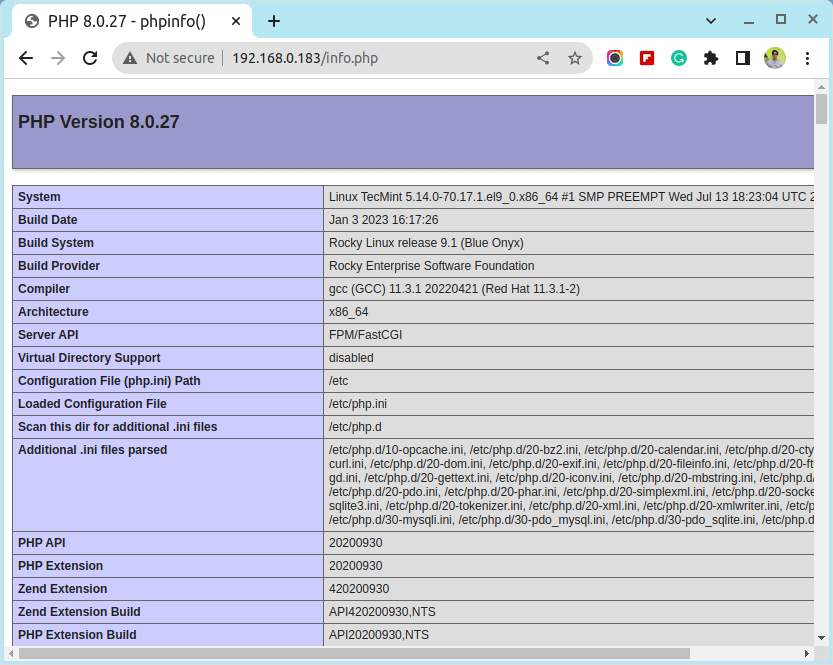Click the disabled value
Image resolution: width=833 pixels, height=665 pixels.
[x=351, y=358]
